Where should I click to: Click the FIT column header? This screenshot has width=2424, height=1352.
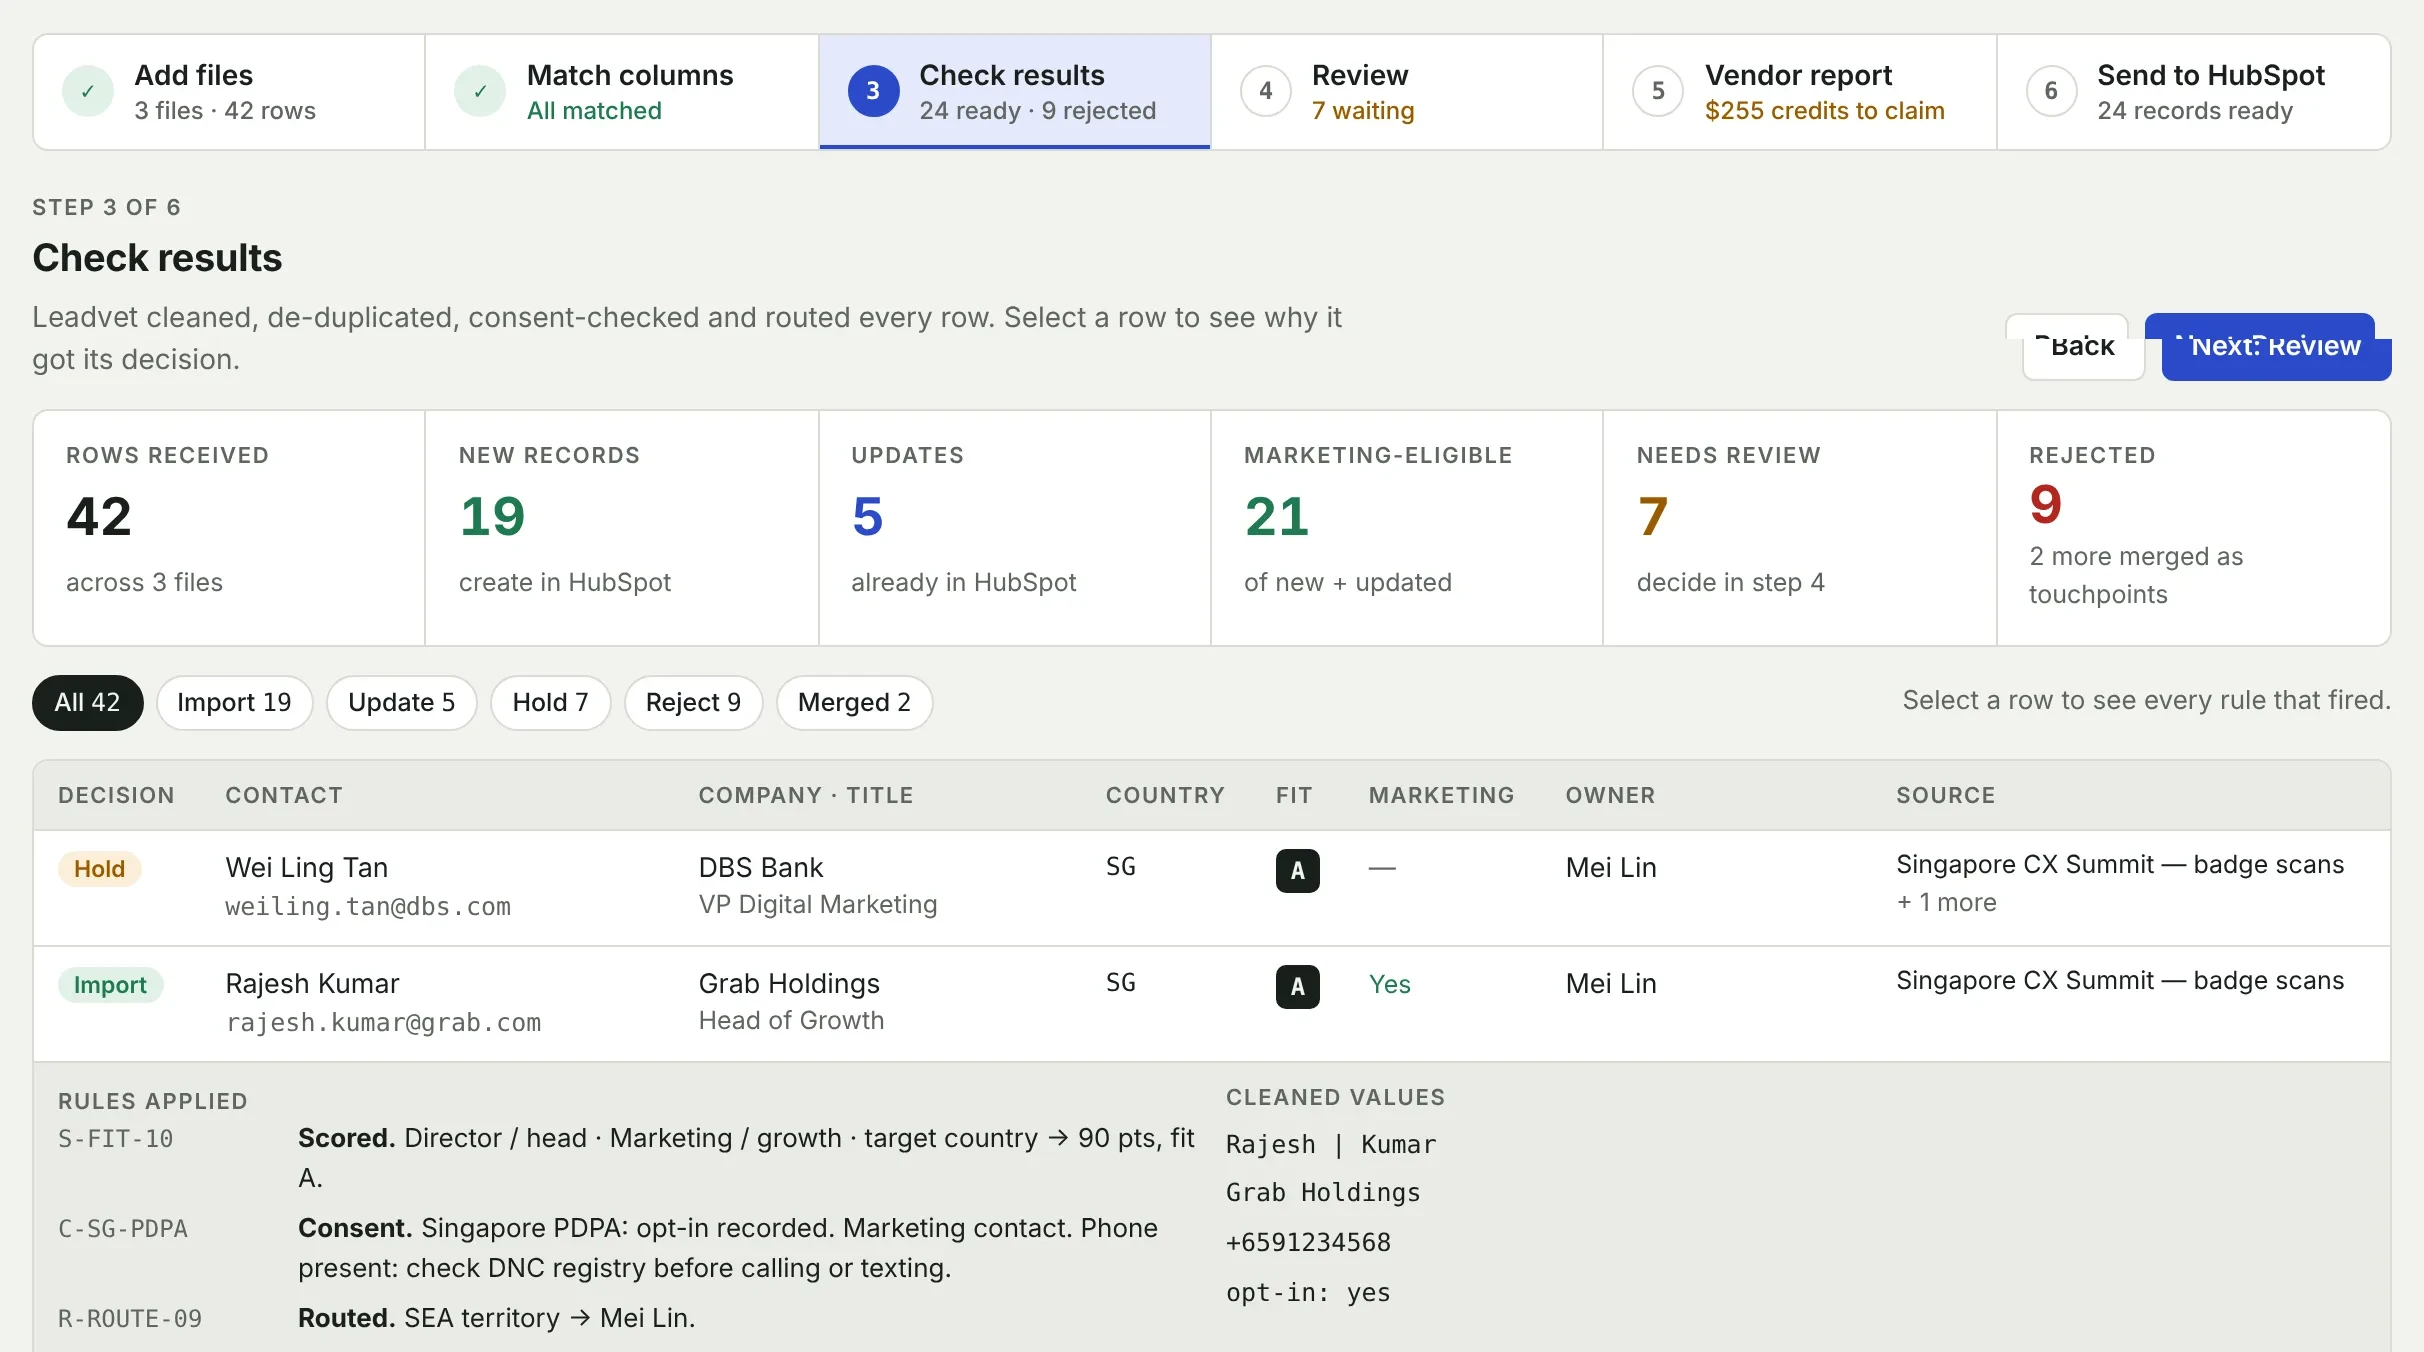[x=1294, y=795]
